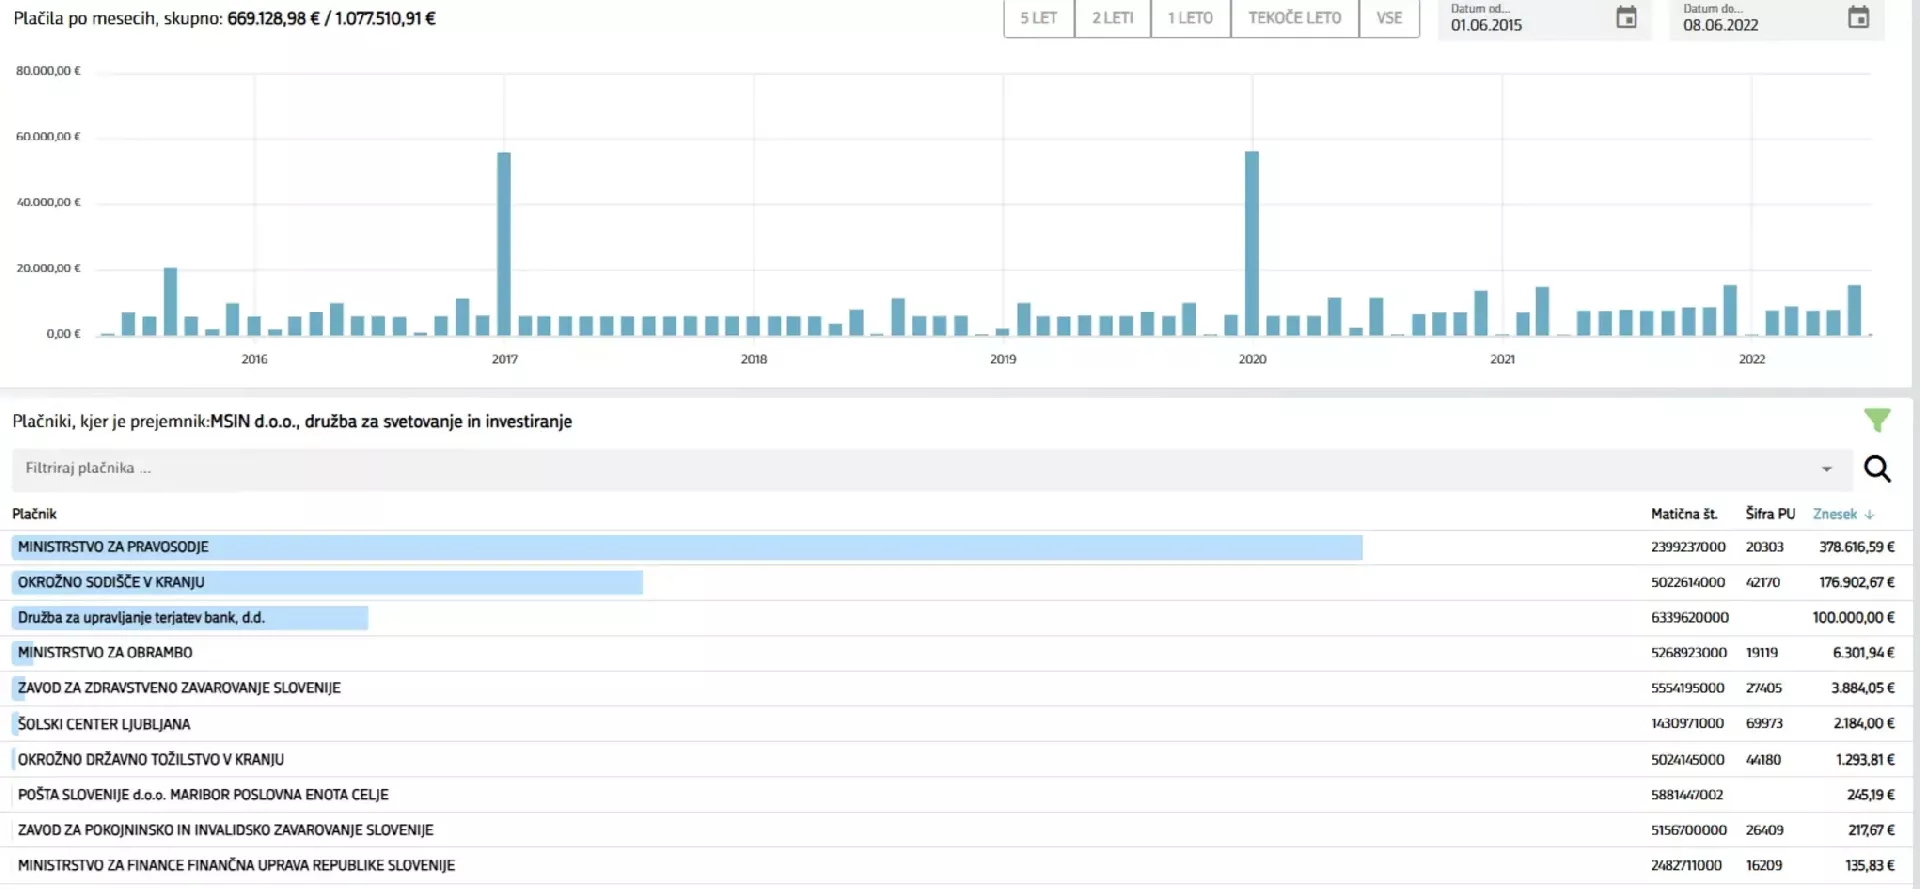Expand the Filtriraj plačnika dropdown arrow
This screenshot has width=1920, height=892.
(x=1826, y=469)
